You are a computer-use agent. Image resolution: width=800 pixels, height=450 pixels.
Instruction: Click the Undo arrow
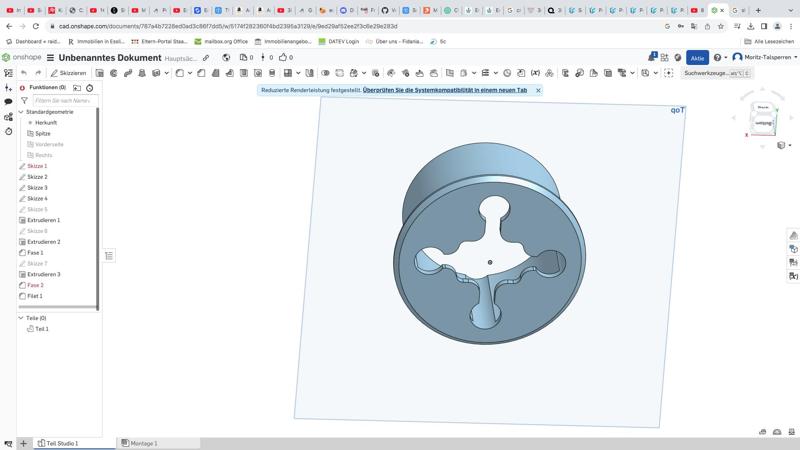pyautogui.click(x=23, y=73)
